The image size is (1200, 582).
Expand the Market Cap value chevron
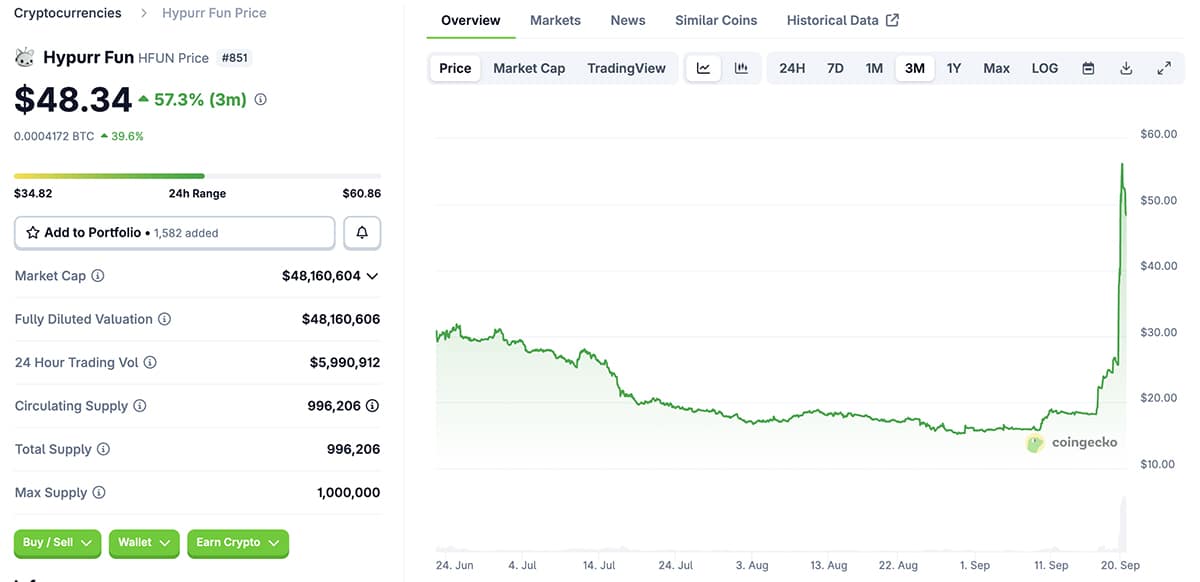tap(373, 276)
